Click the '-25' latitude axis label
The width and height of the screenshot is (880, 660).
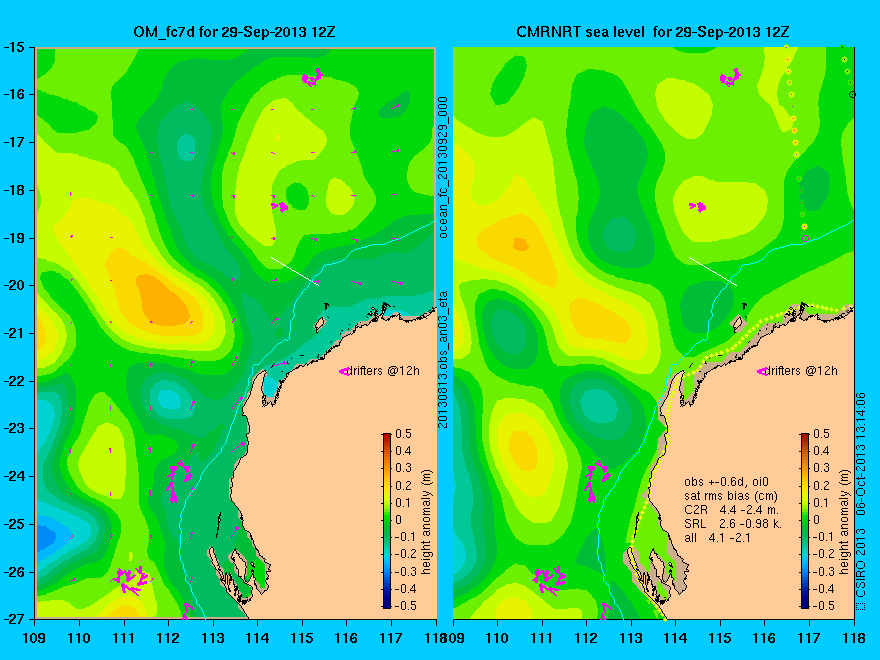pyautogui.click(x=14, y=524)
